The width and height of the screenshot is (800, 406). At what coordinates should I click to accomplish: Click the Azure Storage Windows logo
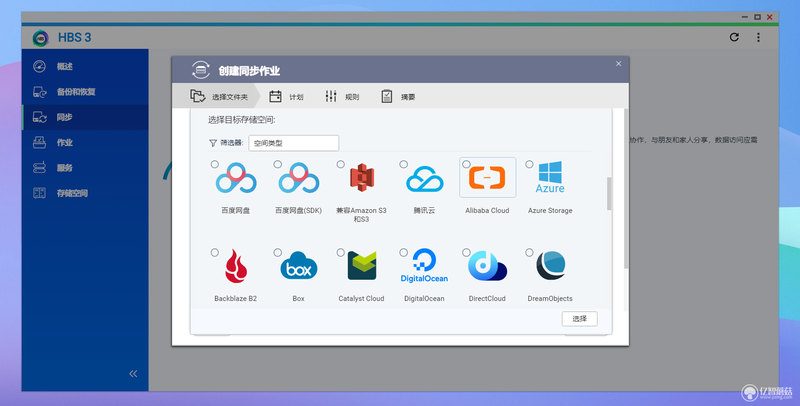[x=550, y=177]
